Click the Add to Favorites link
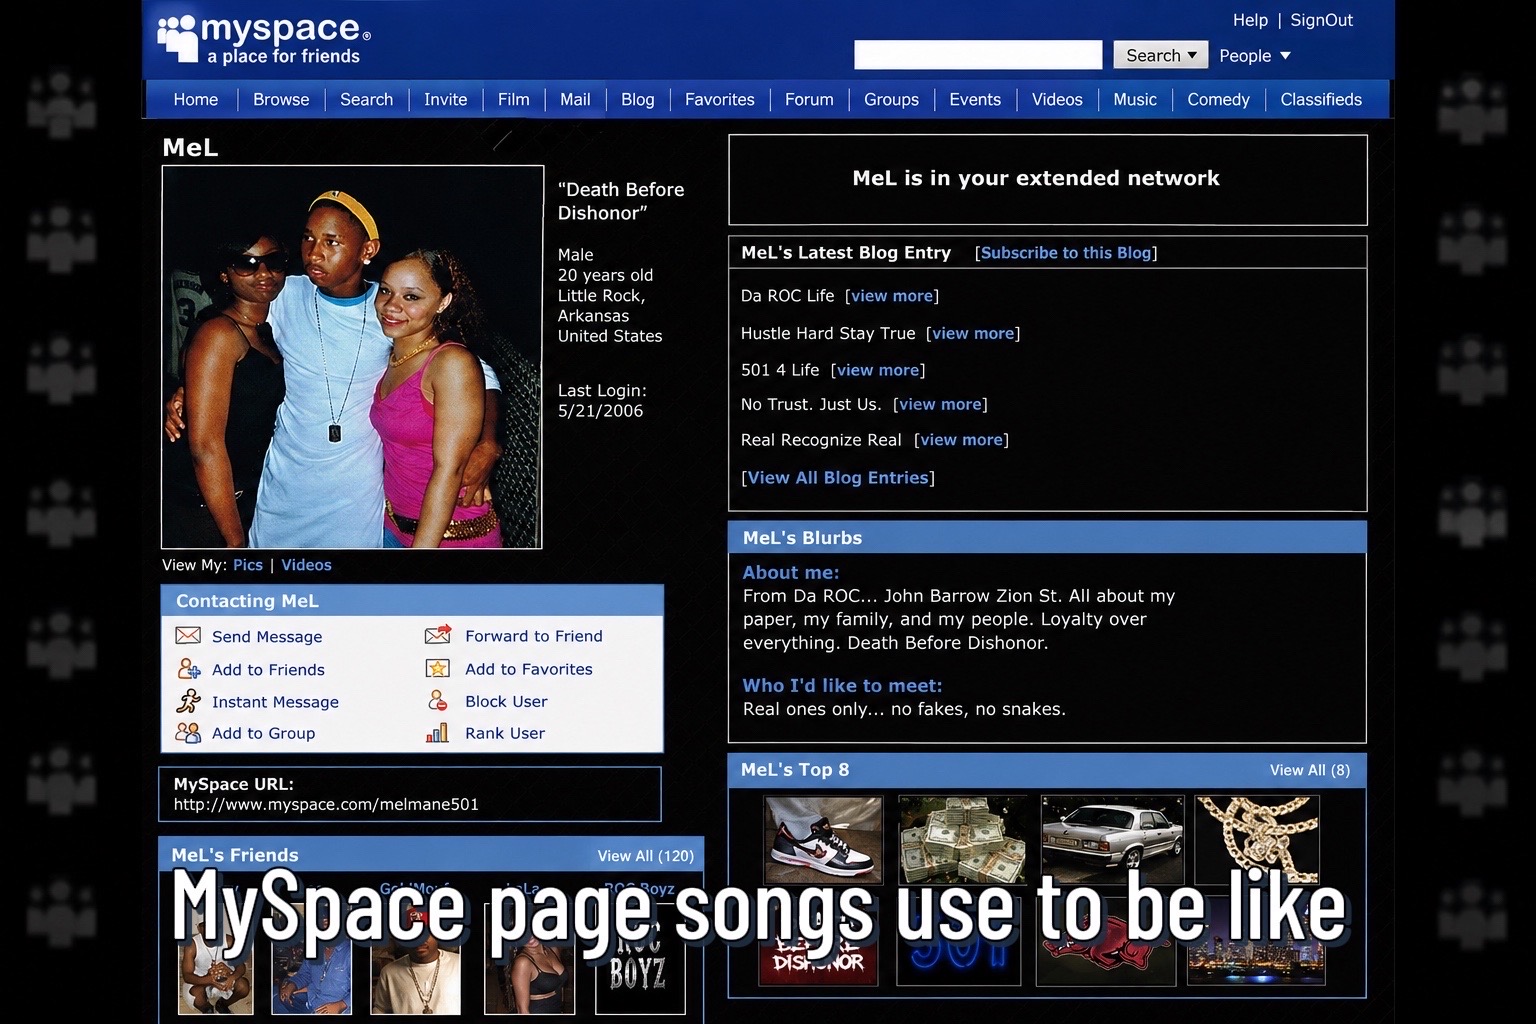This screenshot has width=1536, height=1024. (529, 669)
